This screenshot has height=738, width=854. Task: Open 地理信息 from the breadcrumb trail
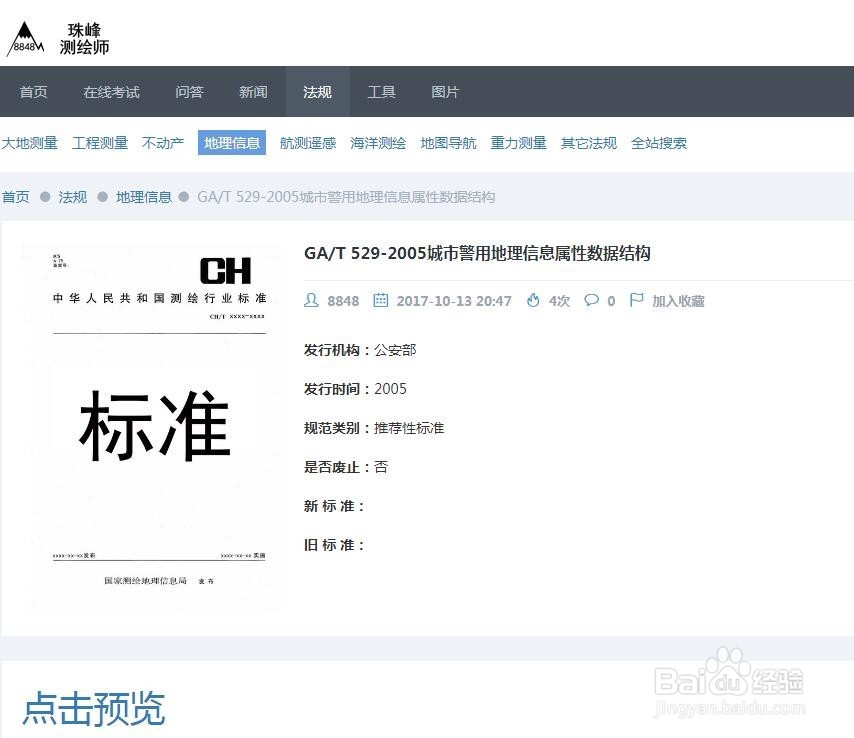143,197
